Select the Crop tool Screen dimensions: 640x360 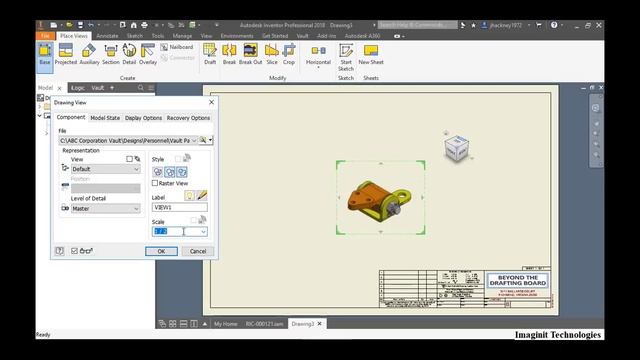pyautogui.click(x=289, y=55)
